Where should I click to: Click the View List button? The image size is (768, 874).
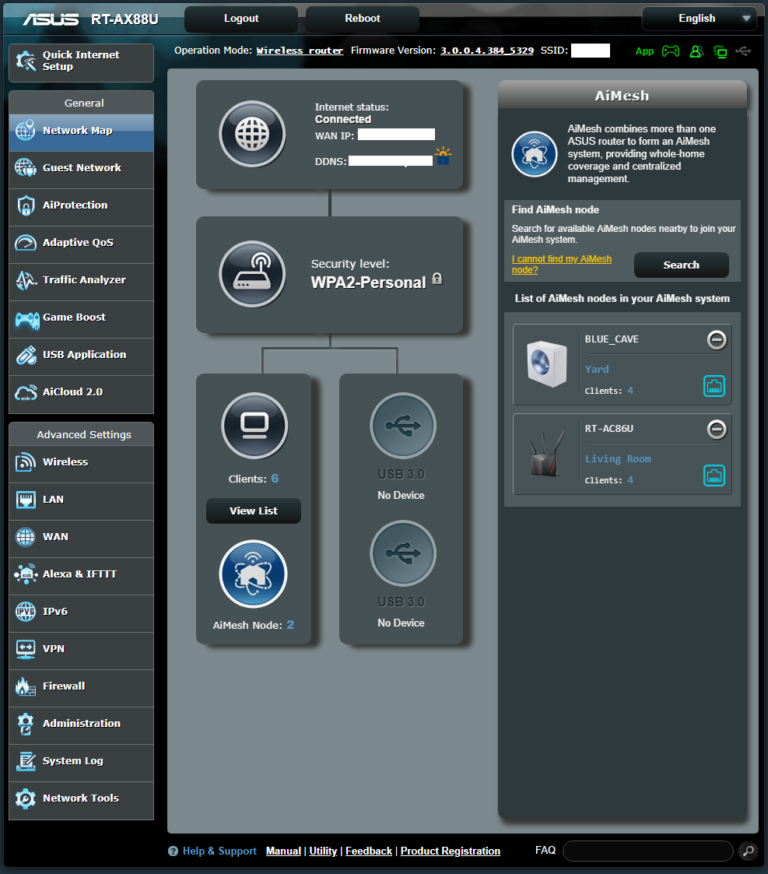(253, 511)
